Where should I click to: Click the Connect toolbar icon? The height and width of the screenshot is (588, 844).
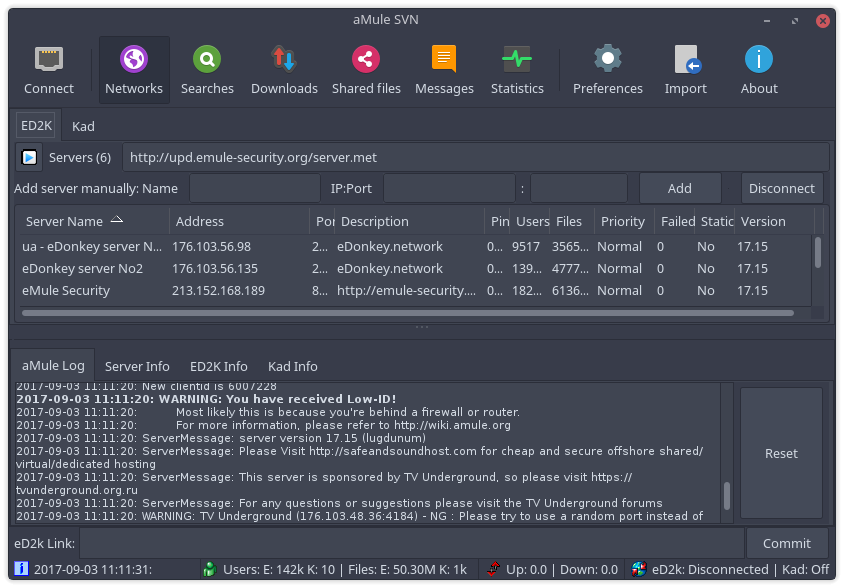(49, 59)
